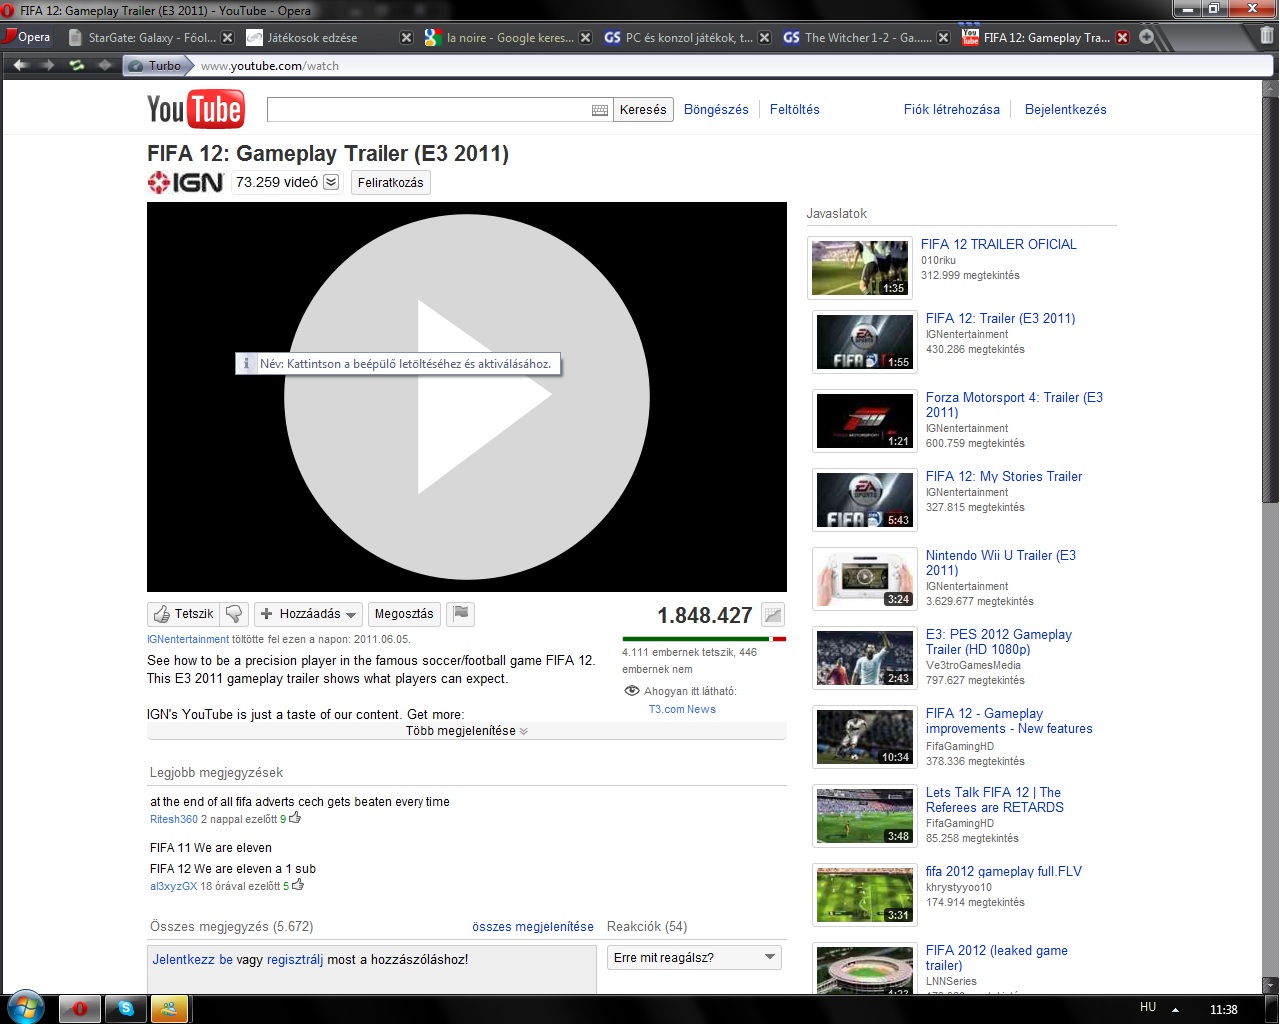Open FIFA 12 TRAILER OFICIAL thumbnail
Image resolution: width=1280 pixels, height=1024 pixels.
point(860,268)
